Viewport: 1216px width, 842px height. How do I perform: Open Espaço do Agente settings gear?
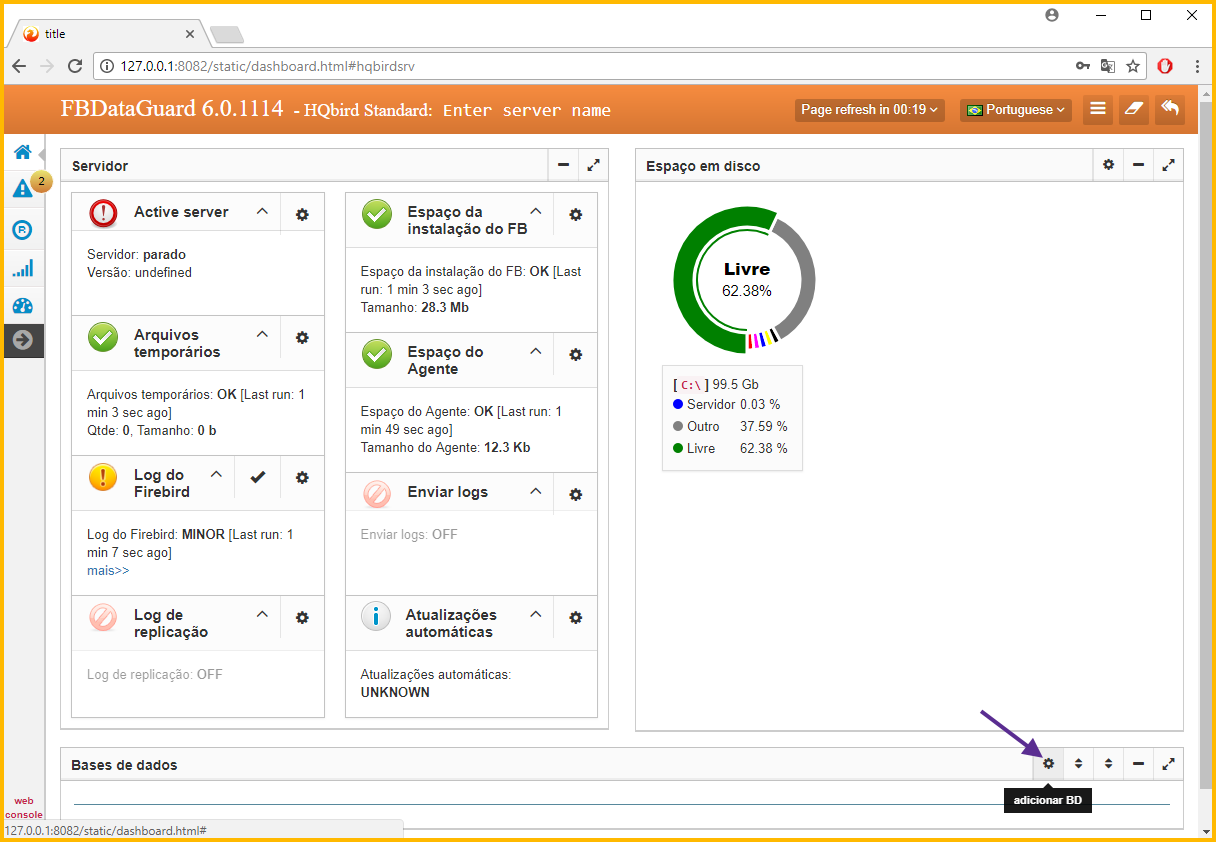click(x=575, y=354)
